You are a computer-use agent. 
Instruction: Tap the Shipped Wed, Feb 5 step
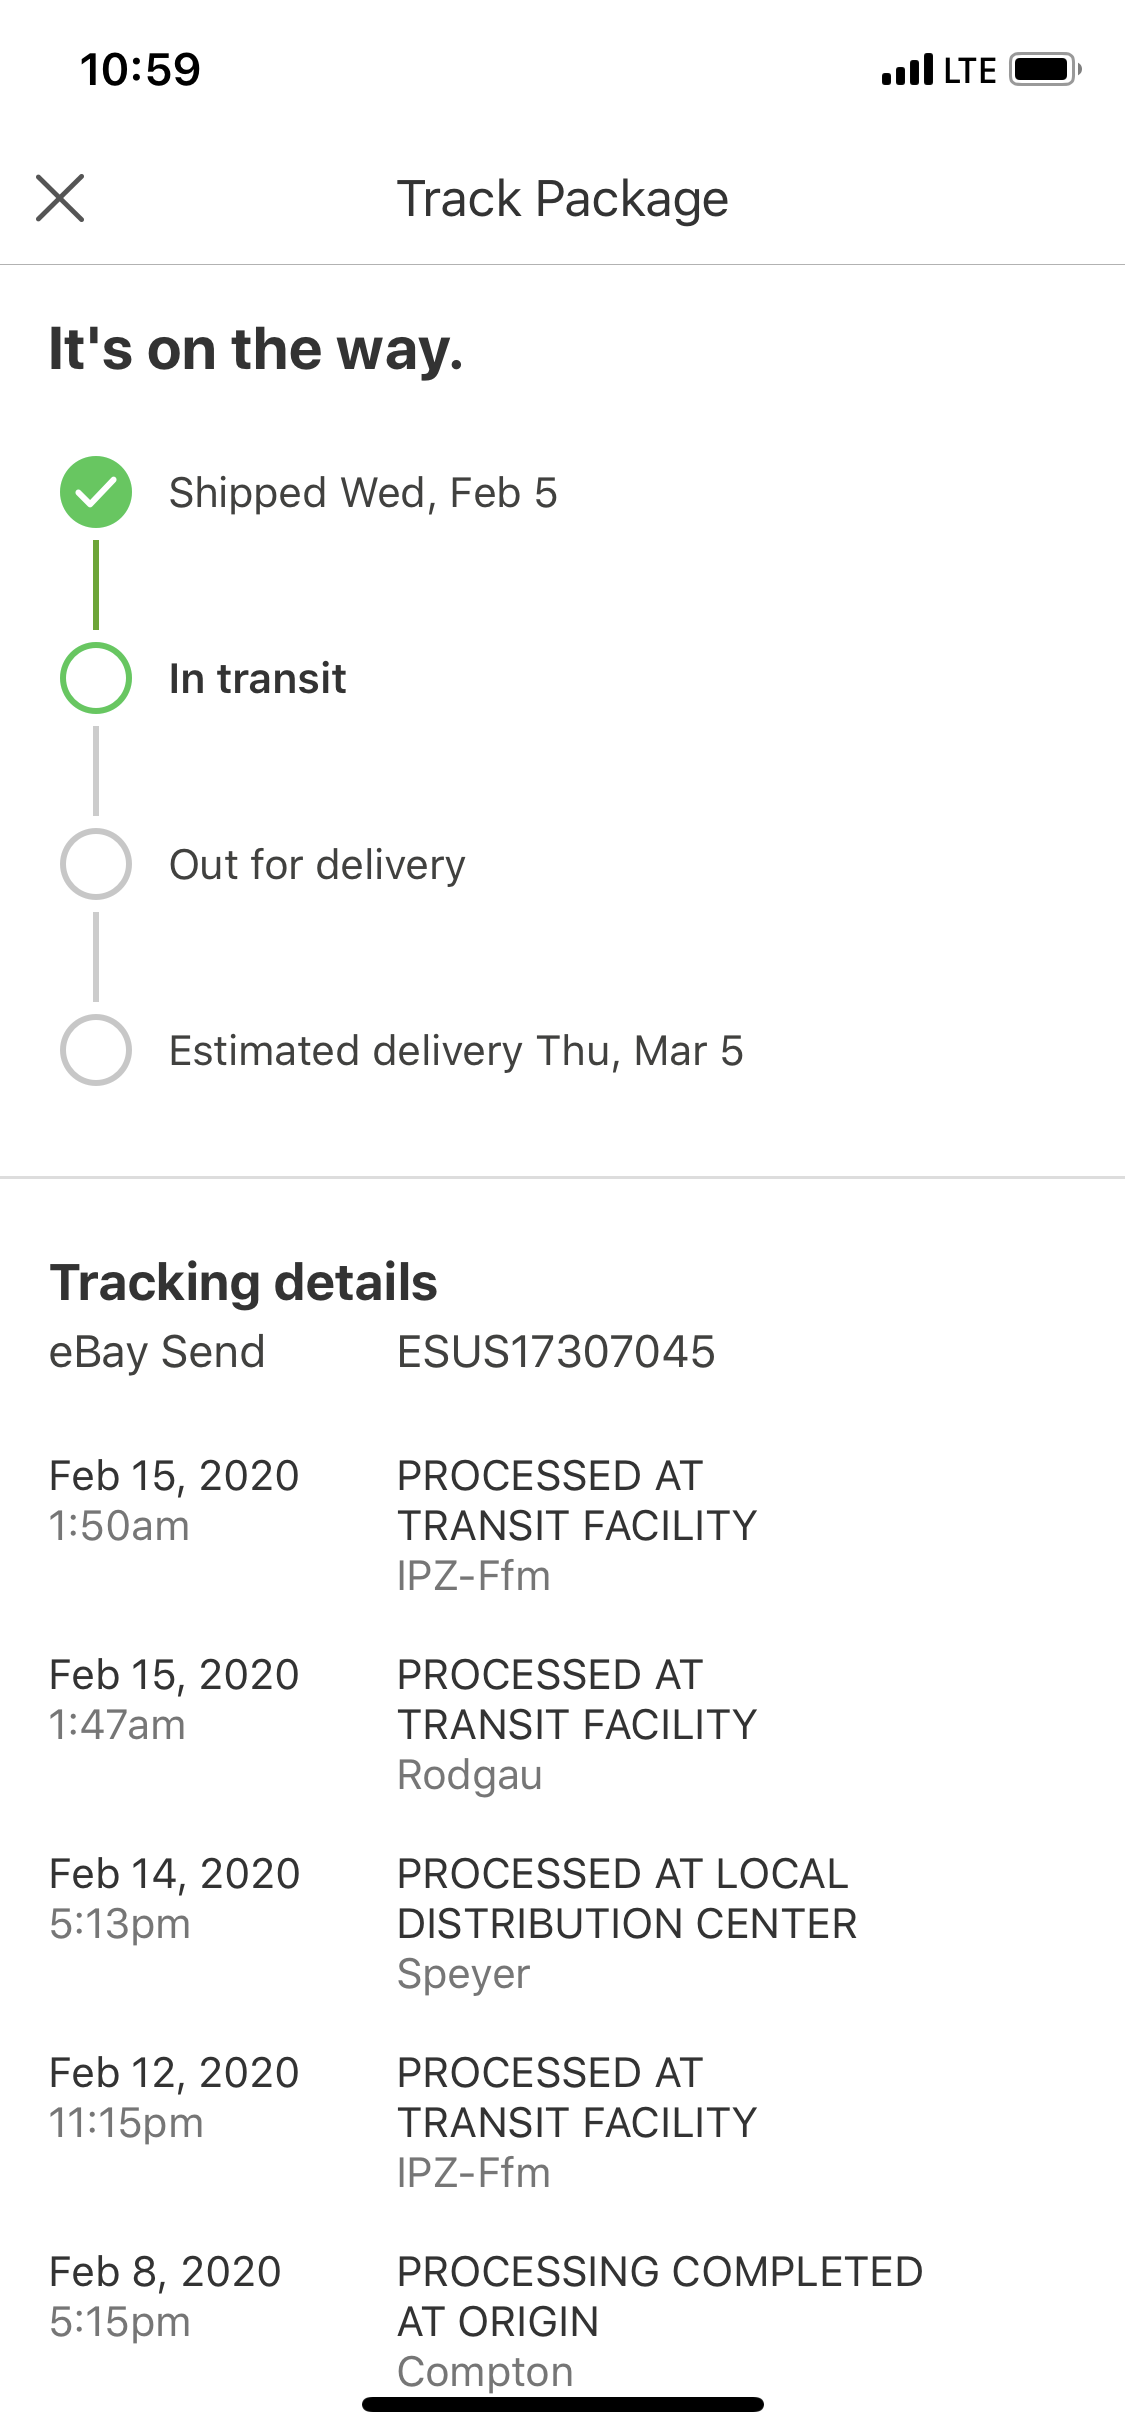coord(363,493)
